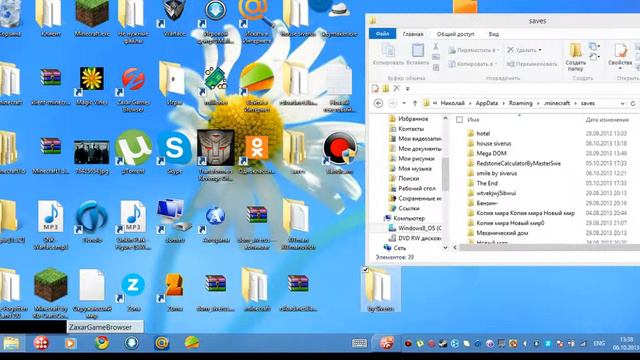640x360 pixels.
Task: Switch to the Вид ribbon tab
Action: (493, 34)
